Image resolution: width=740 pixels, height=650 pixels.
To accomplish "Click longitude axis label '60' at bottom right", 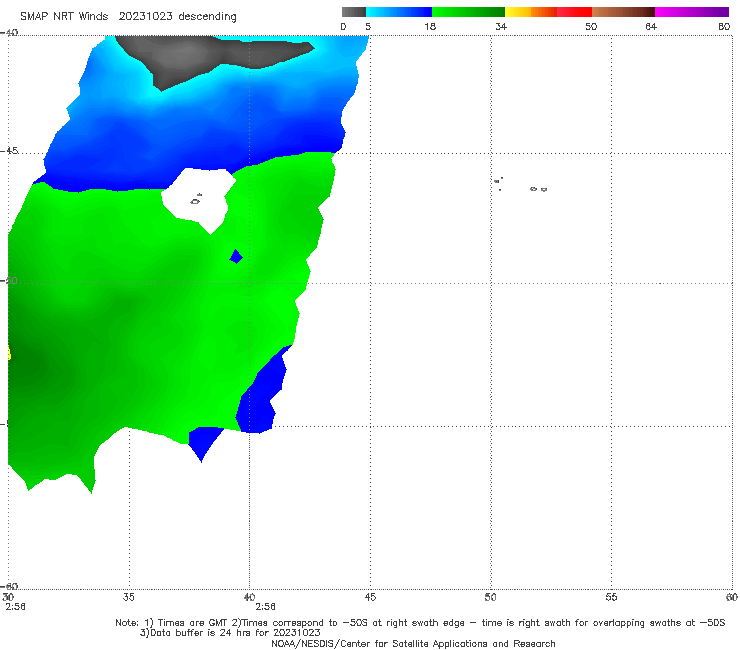I will [732, 597].
